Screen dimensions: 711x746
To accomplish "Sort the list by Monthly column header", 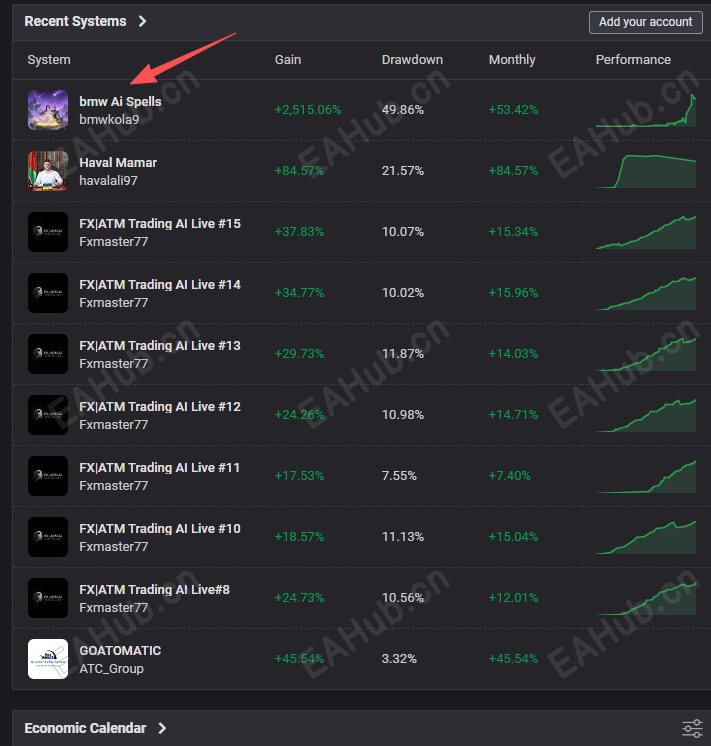I will click(x=512, y=59).
